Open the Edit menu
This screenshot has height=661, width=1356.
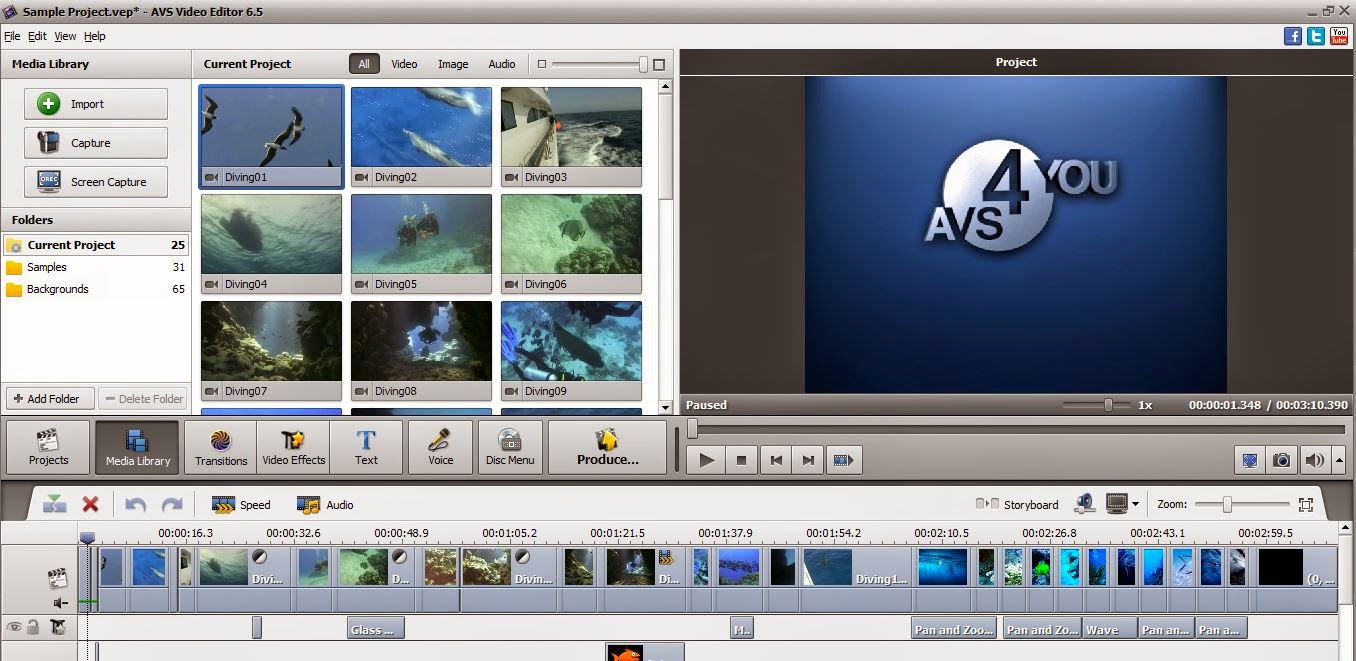point(37,35)
